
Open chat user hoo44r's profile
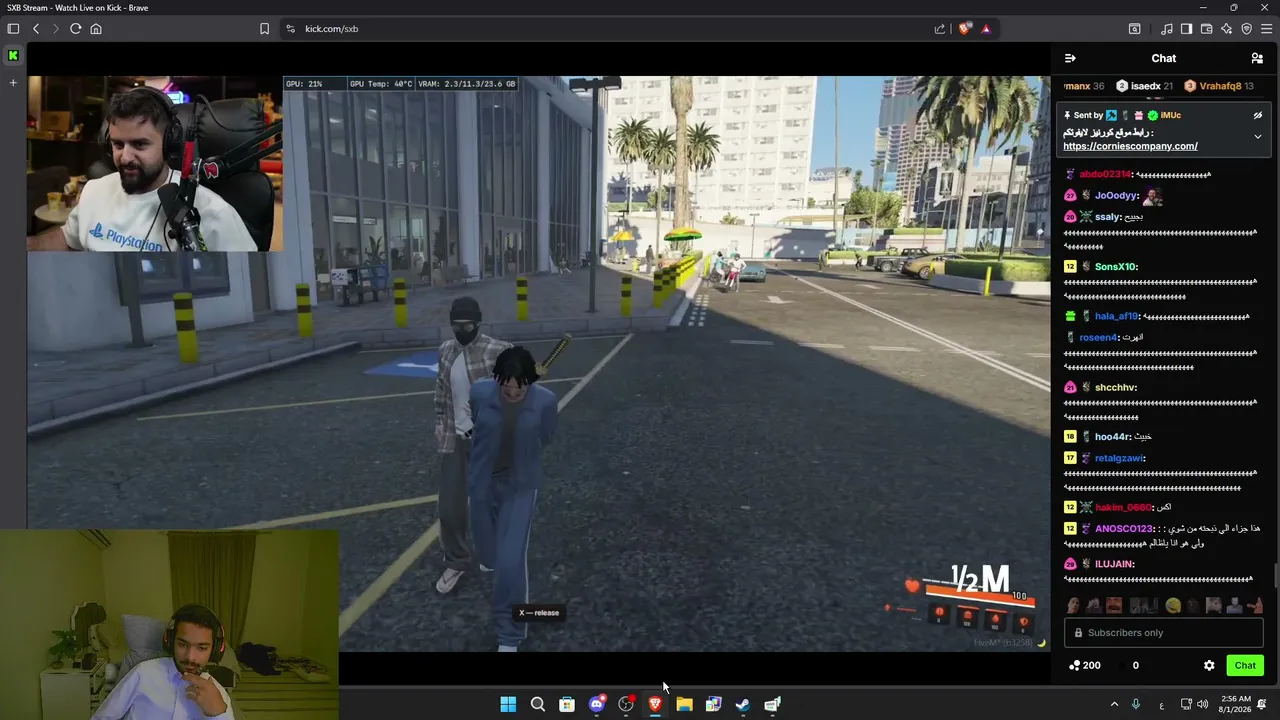point(1113,437)
